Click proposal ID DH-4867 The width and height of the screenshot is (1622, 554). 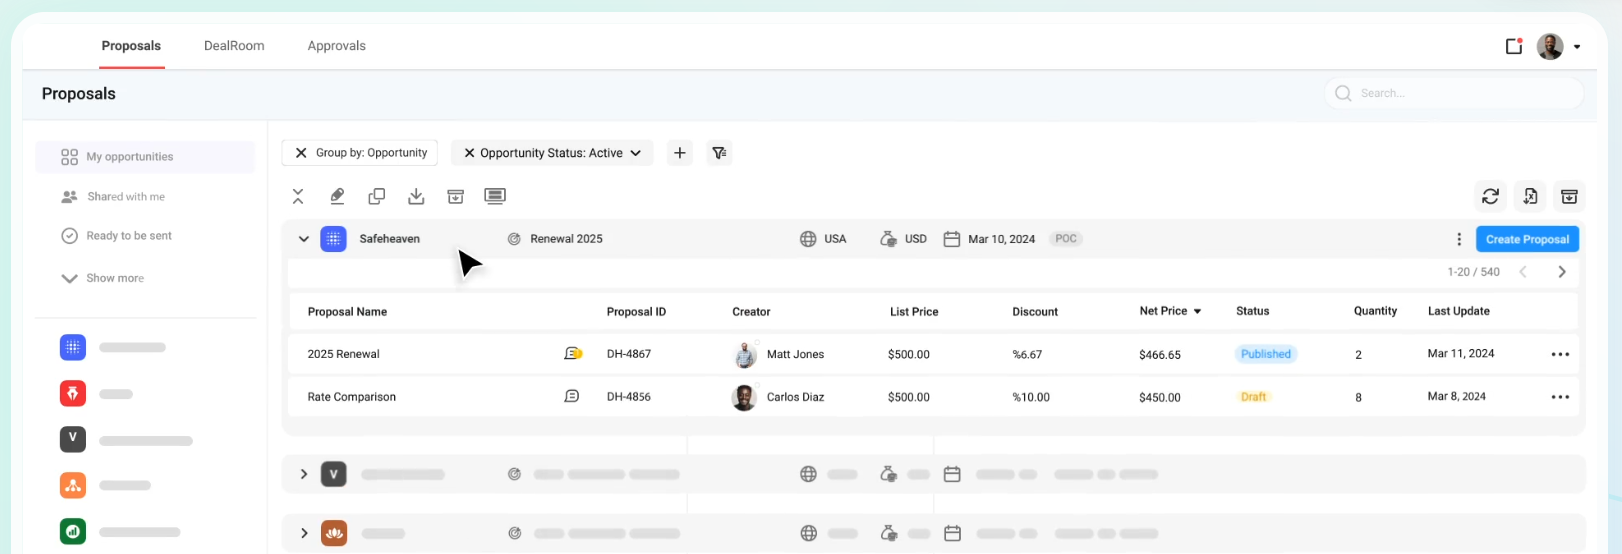click(628, 354)
